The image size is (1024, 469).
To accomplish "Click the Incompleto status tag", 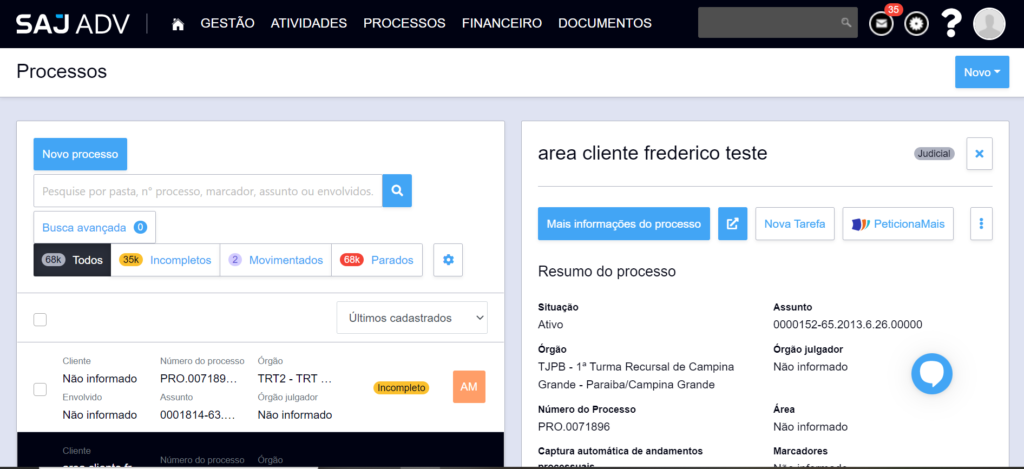I will [401, 388].
